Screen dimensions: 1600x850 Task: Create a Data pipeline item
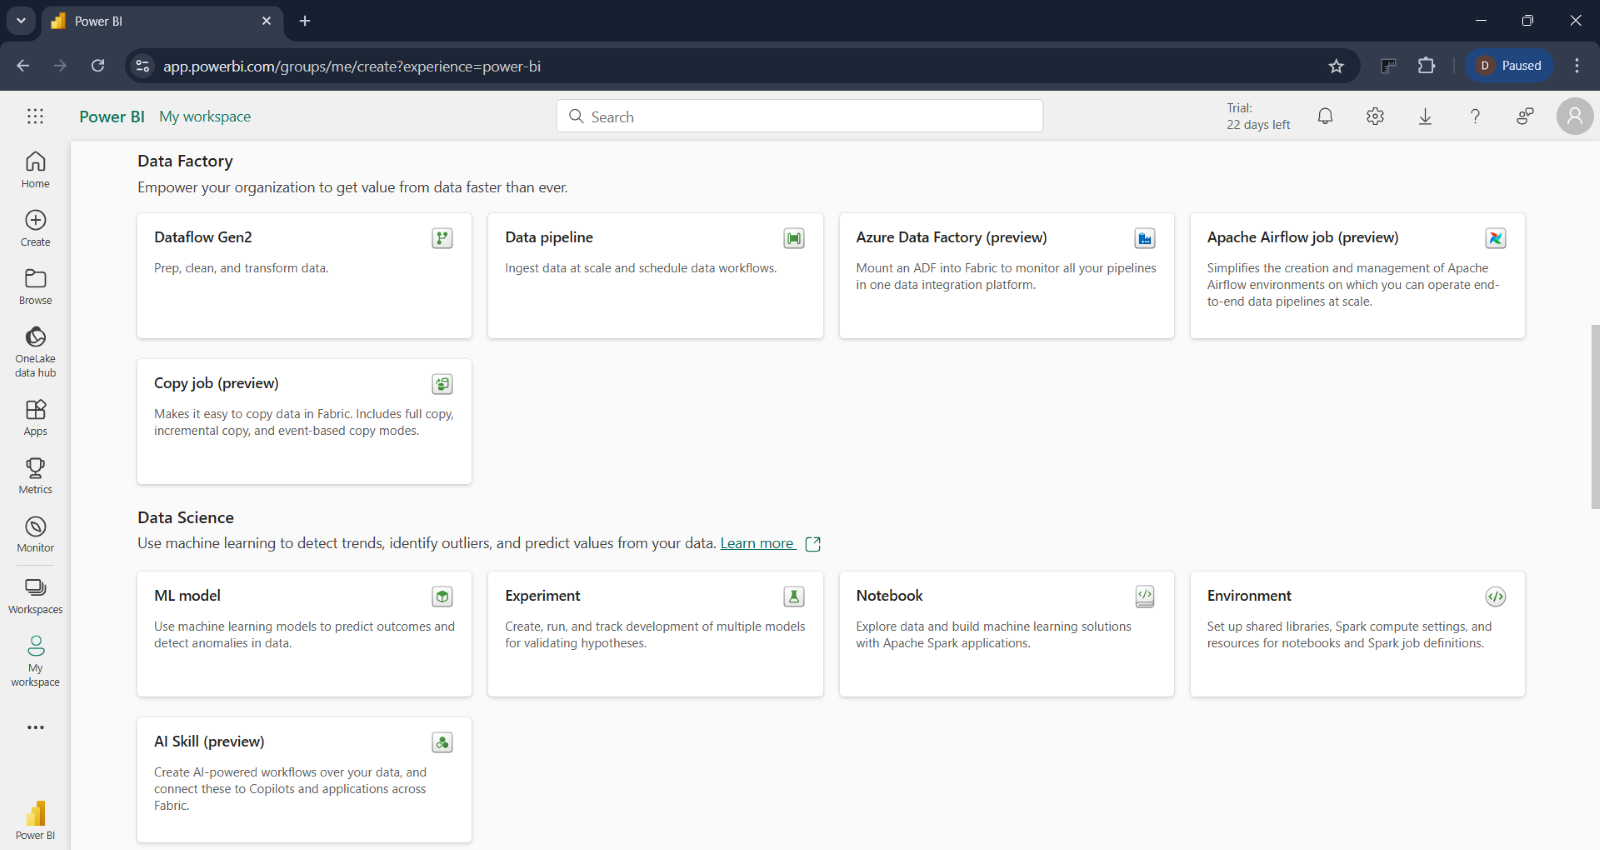click(655, 275)
